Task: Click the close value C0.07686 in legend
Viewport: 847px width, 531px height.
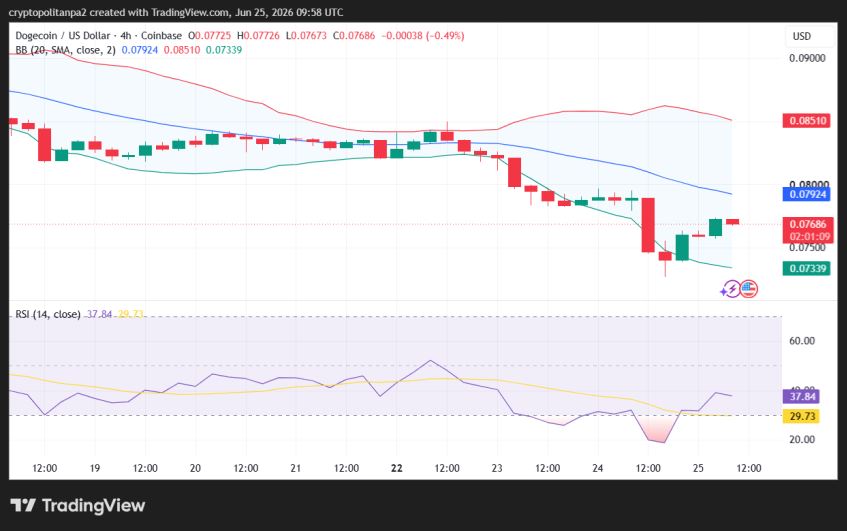Action: (x=354, y=36)
